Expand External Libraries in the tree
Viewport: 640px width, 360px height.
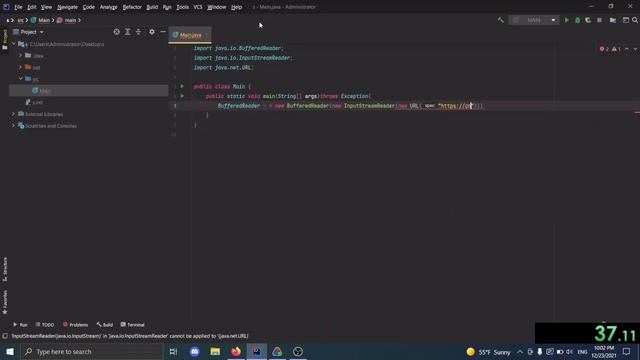pyautogui.click(x=13, y=114)
